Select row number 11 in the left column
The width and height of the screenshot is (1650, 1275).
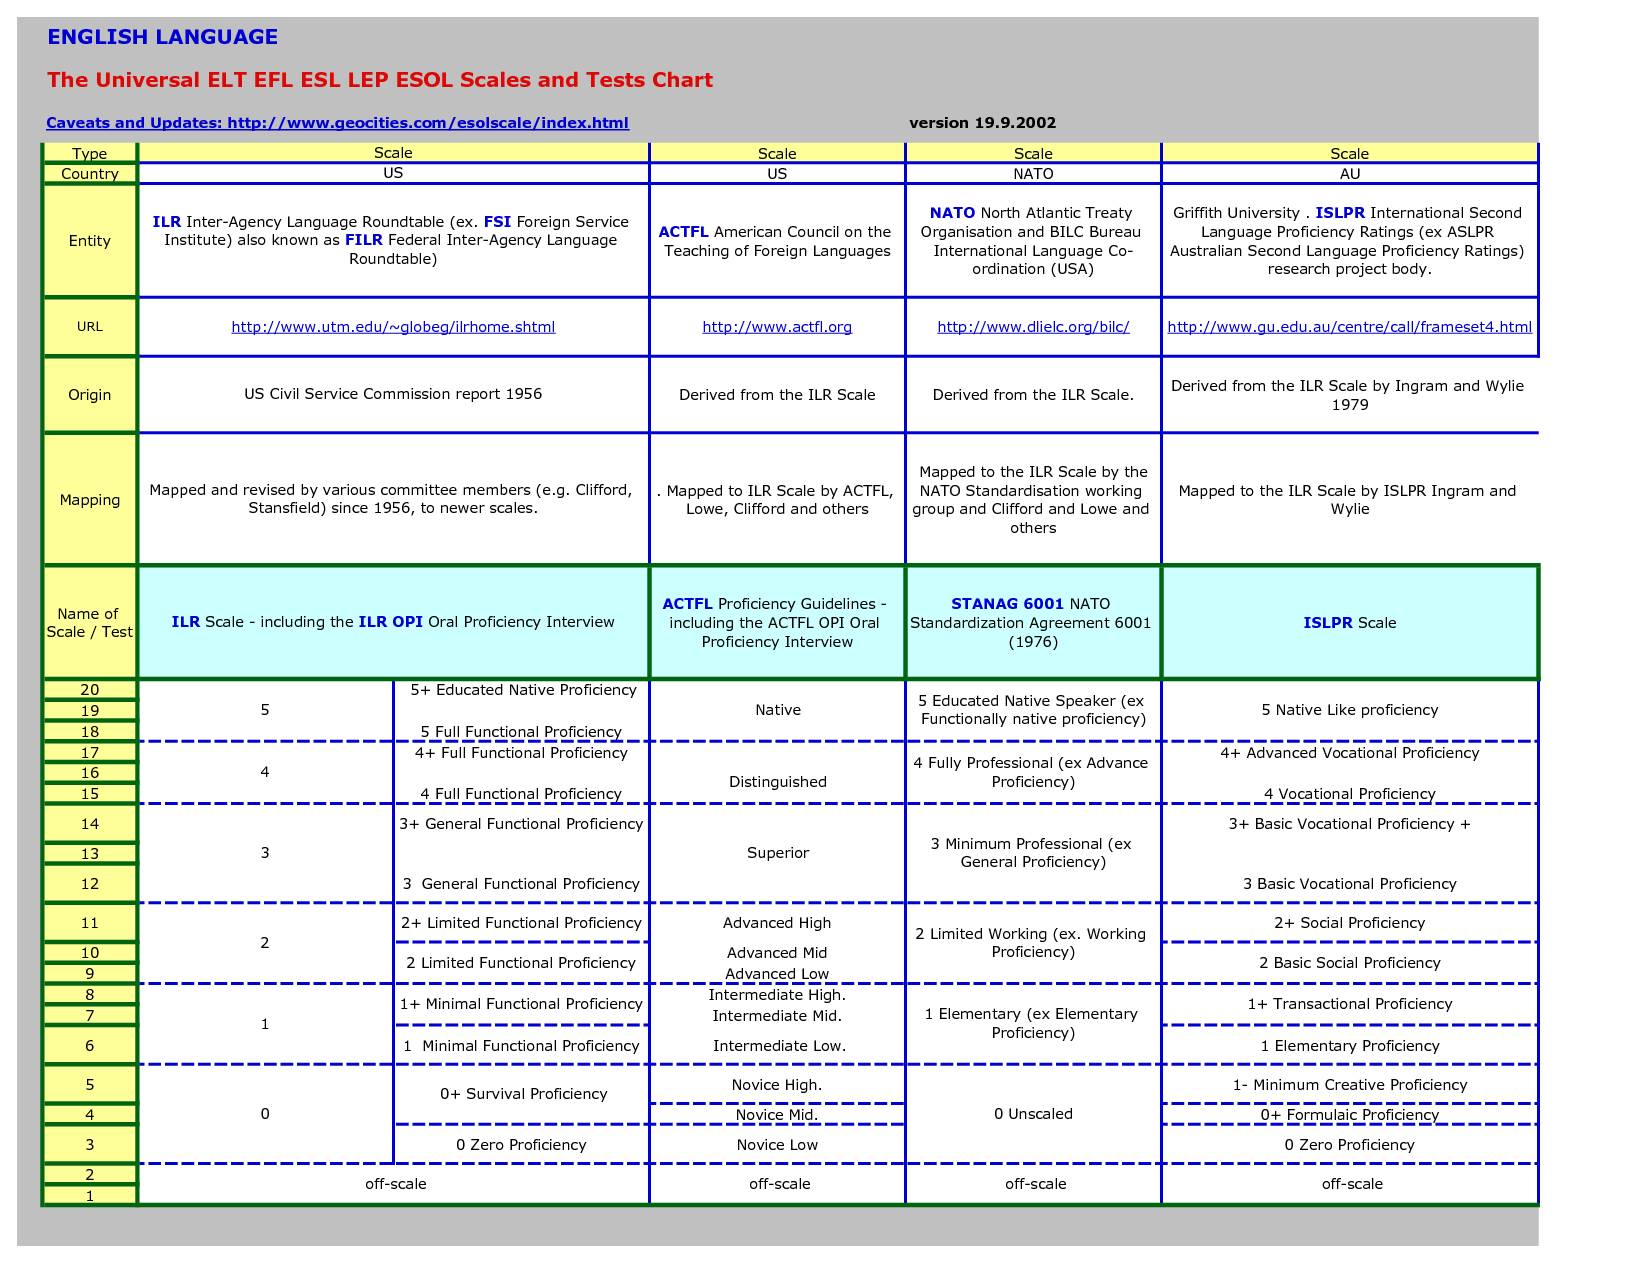(x=90, y=923)
